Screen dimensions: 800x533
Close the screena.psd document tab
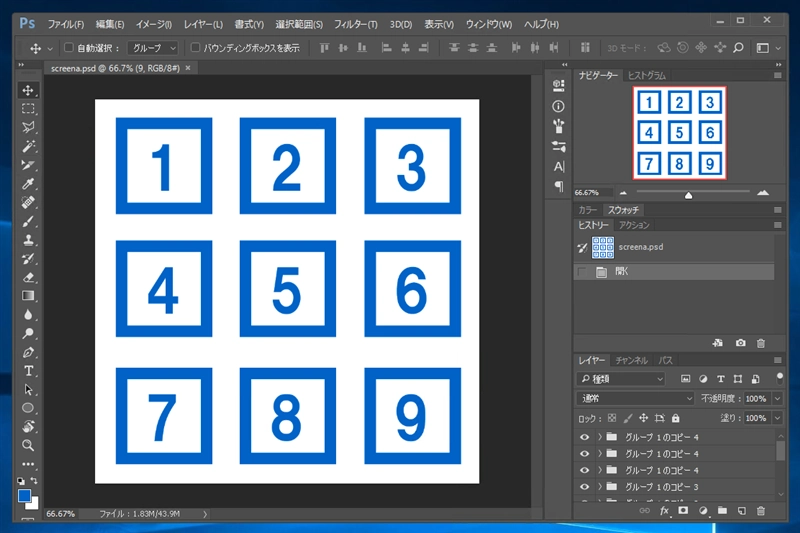click(x=188, y=68)
